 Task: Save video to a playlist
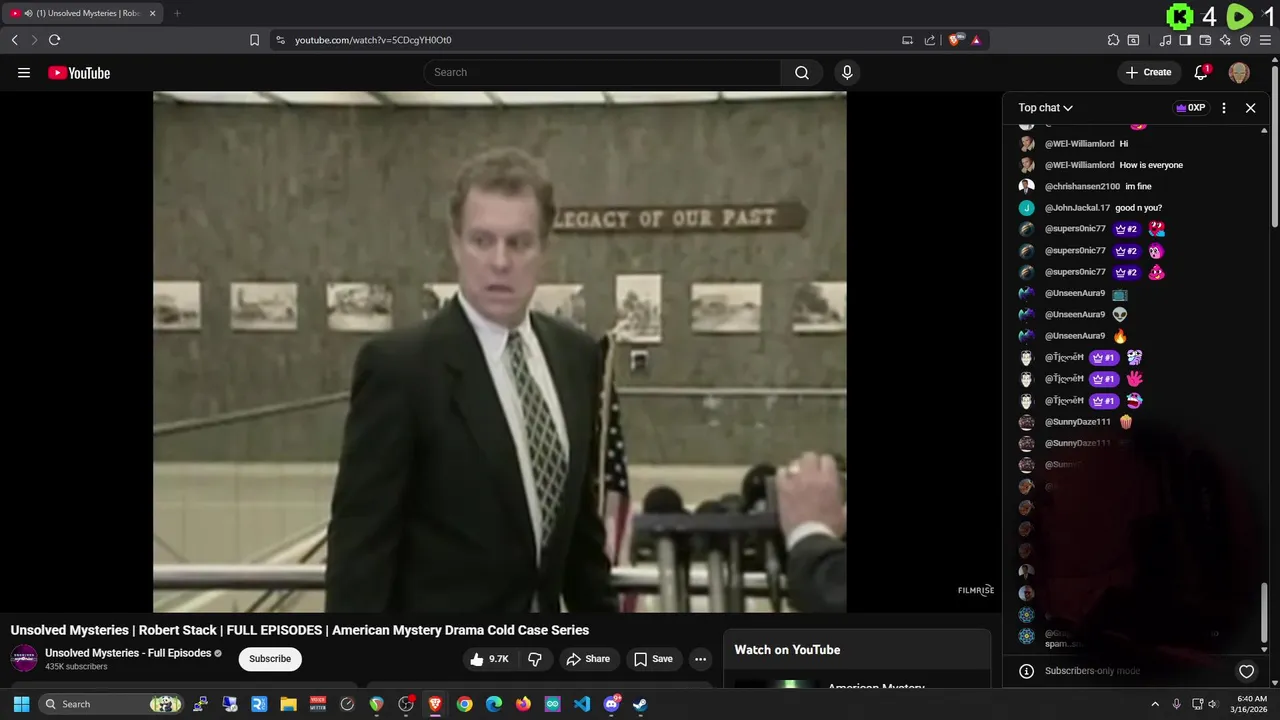(x=653, y=659)
